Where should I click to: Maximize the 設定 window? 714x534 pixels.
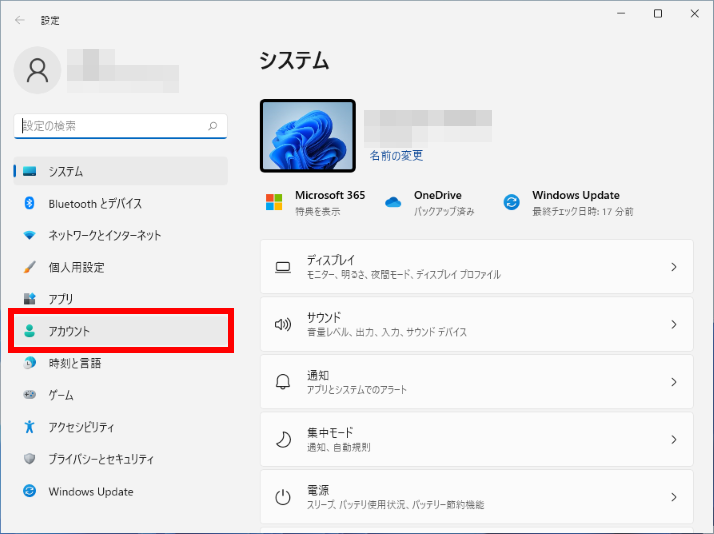click(658, 14)
